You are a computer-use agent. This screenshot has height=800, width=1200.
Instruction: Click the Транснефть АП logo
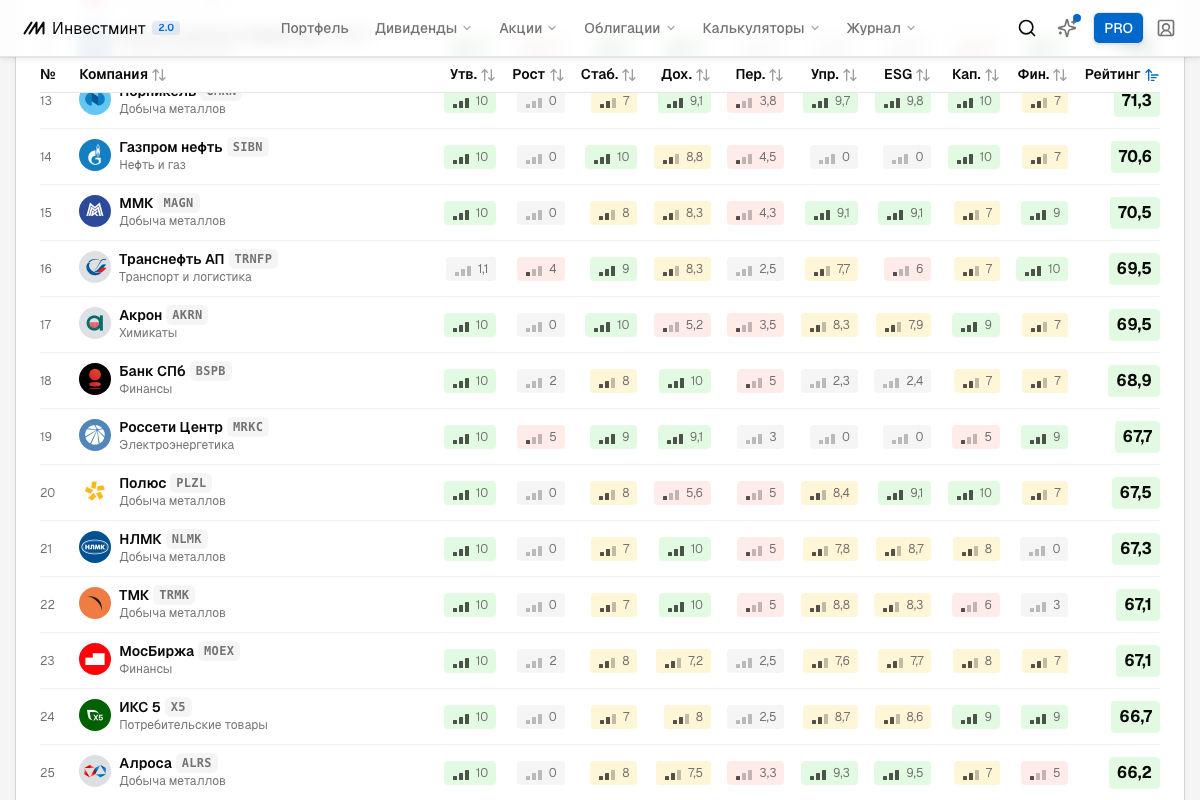(x=95, y=267)
